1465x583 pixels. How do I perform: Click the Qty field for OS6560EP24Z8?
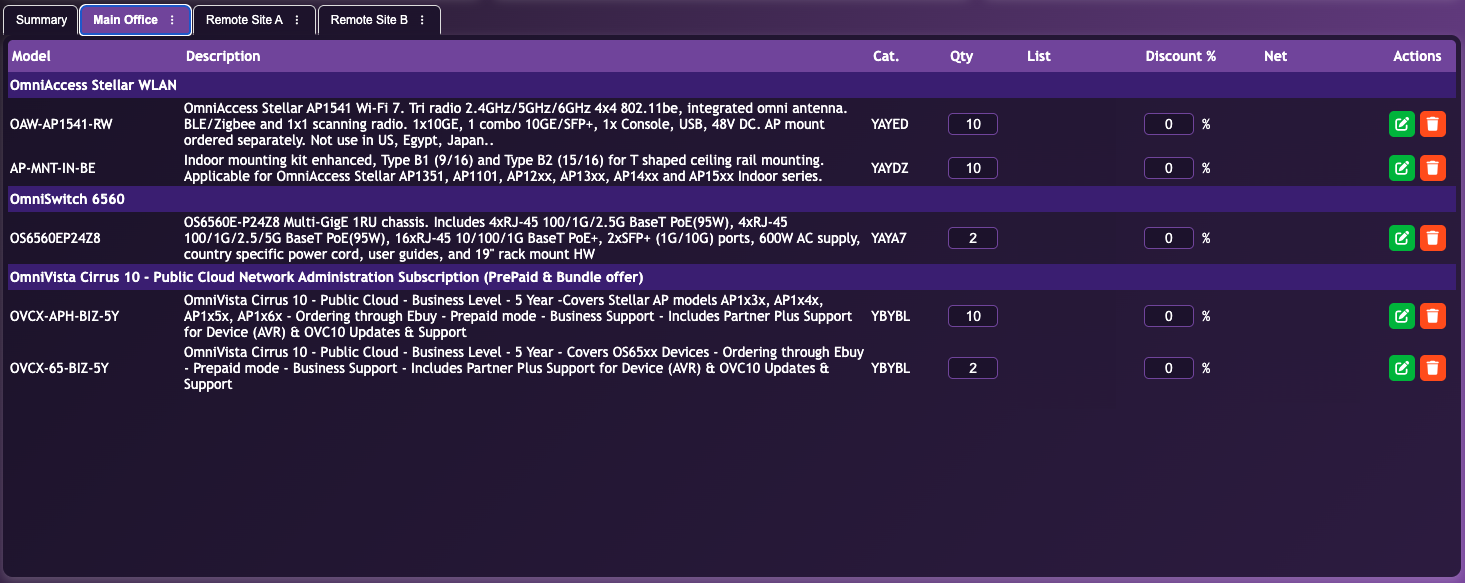(973, 238)
